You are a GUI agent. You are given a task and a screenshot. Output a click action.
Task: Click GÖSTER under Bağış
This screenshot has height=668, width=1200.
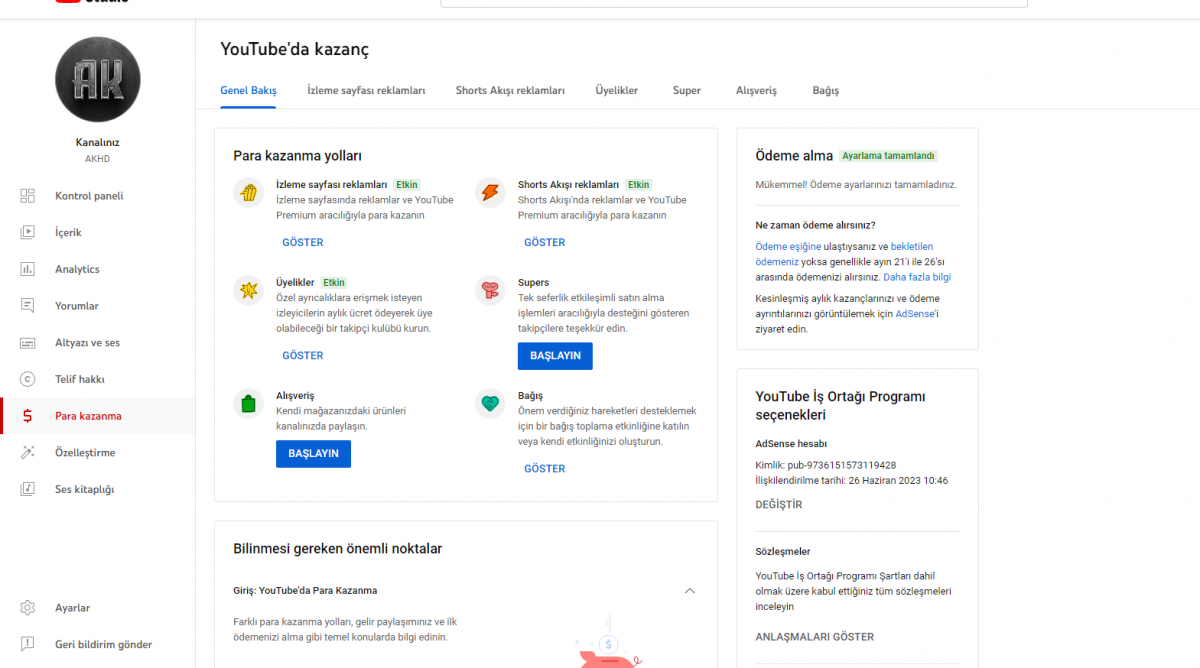545,468
